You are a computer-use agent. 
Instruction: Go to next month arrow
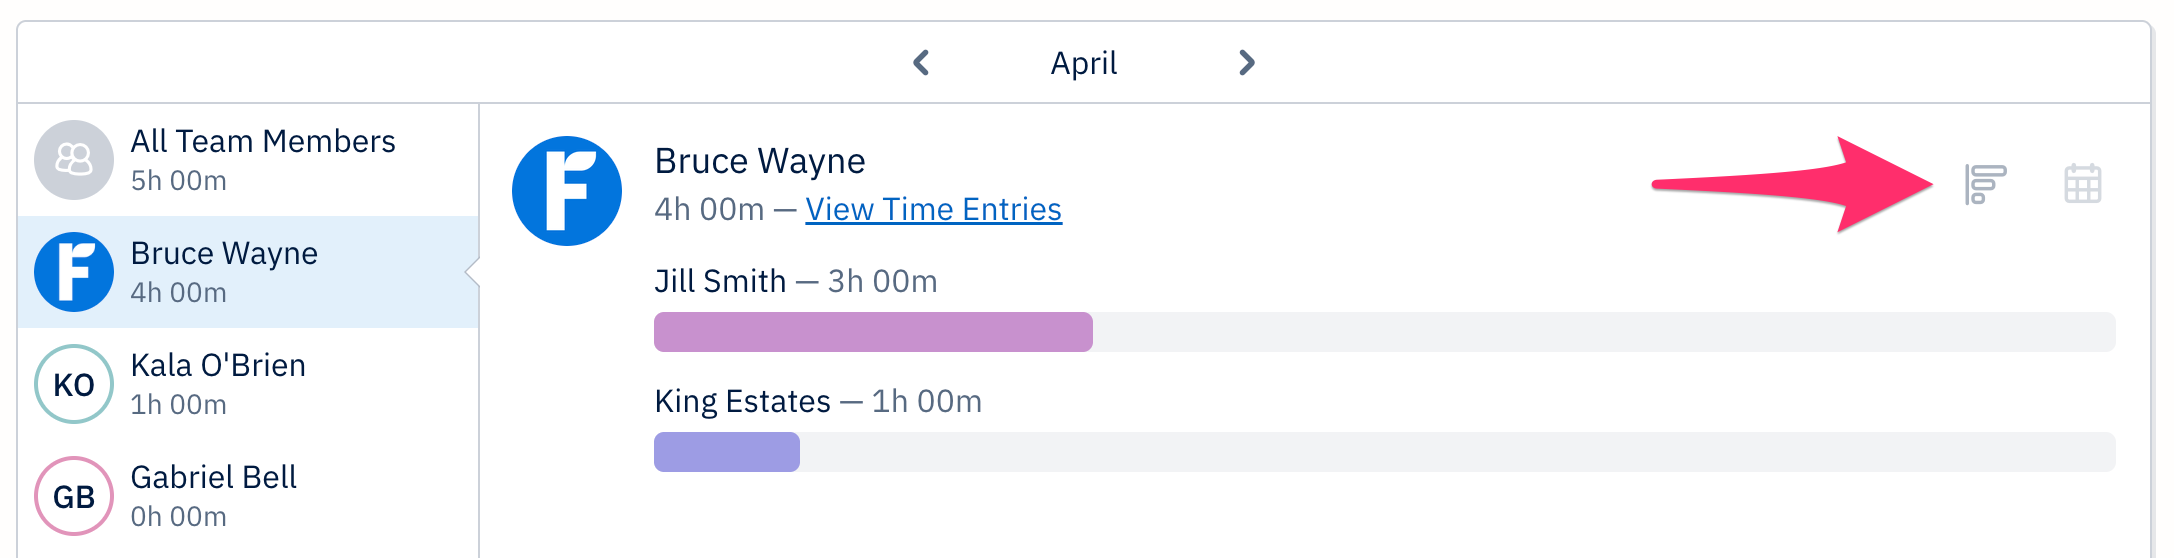(x=1246, y=63)
